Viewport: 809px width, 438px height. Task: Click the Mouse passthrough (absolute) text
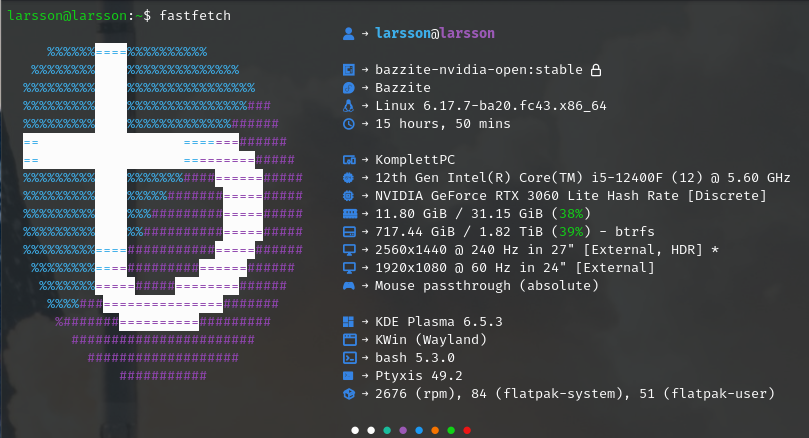487,286
